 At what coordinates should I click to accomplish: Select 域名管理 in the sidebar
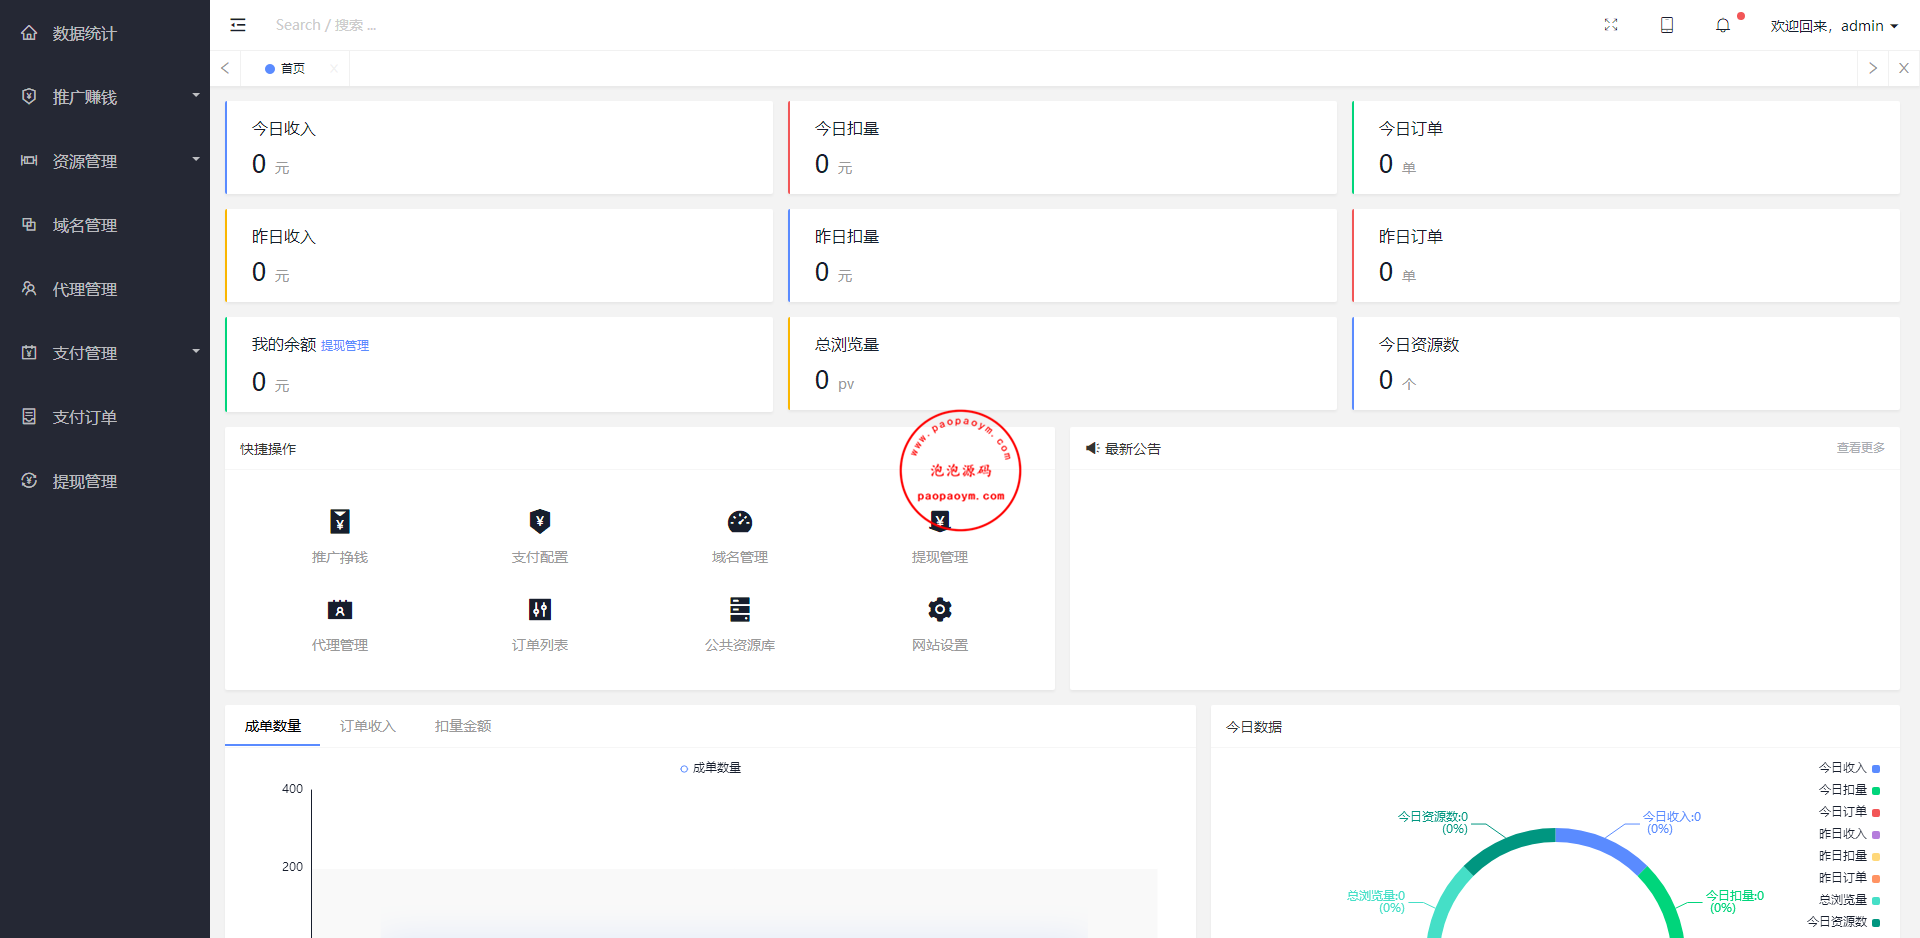pos(85,225)
